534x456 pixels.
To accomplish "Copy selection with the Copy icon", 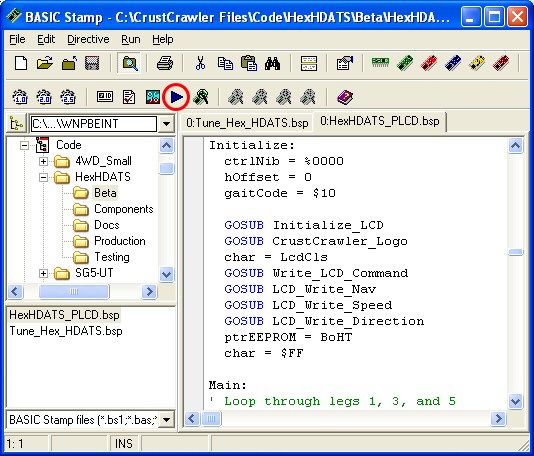I will coord(225,63).
